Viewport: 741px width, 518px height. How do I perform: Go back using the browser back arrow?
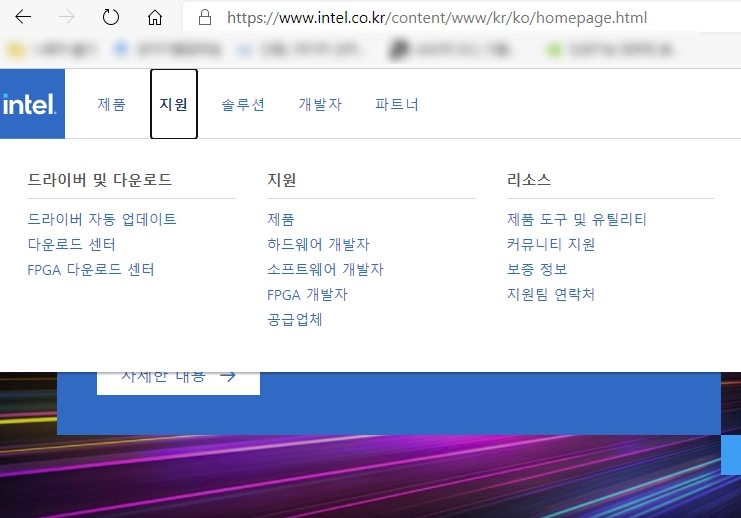tap(23, 17)
